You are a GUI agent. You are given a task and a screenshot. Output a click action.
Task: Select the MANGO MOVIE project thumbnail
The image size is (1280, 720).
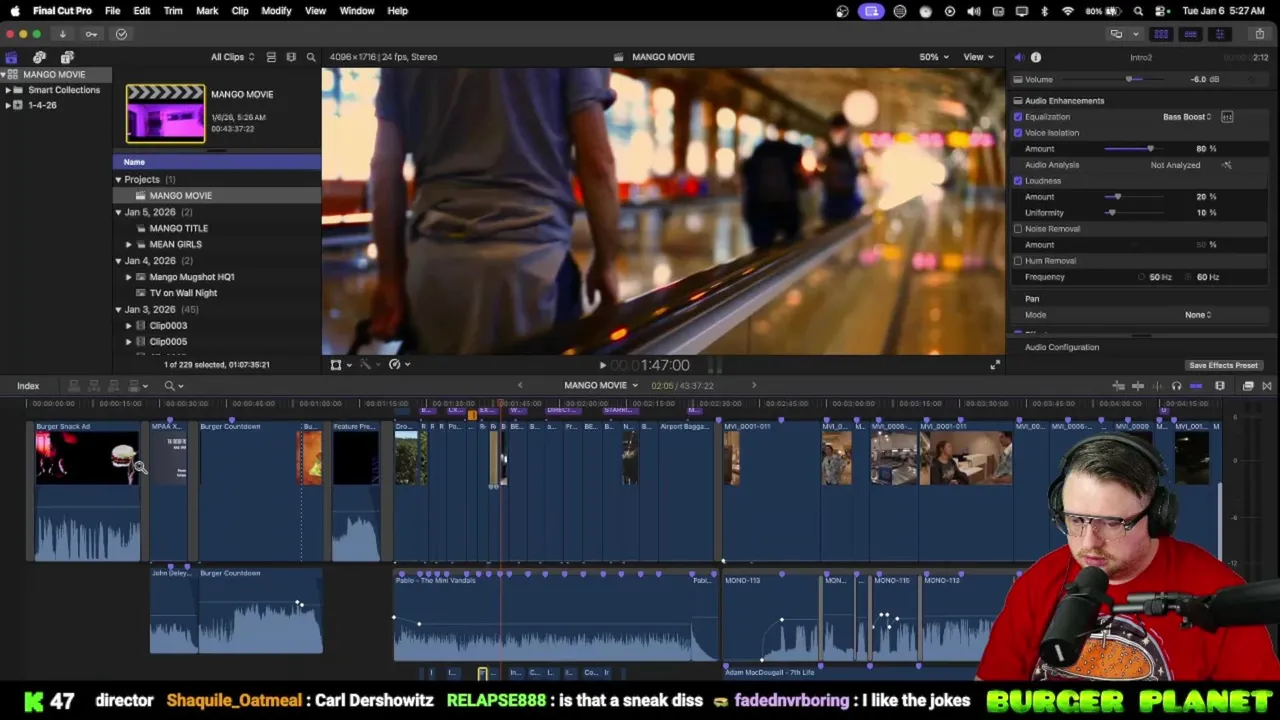point(165,113)
